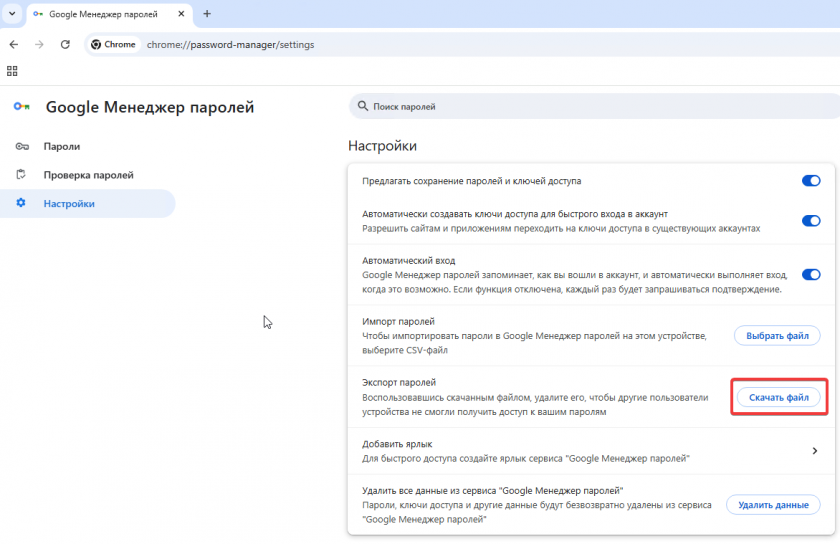Open the tab search dropdown arrow
The width and height of the screenshot is (840, 544).
(x=11, y=14)
